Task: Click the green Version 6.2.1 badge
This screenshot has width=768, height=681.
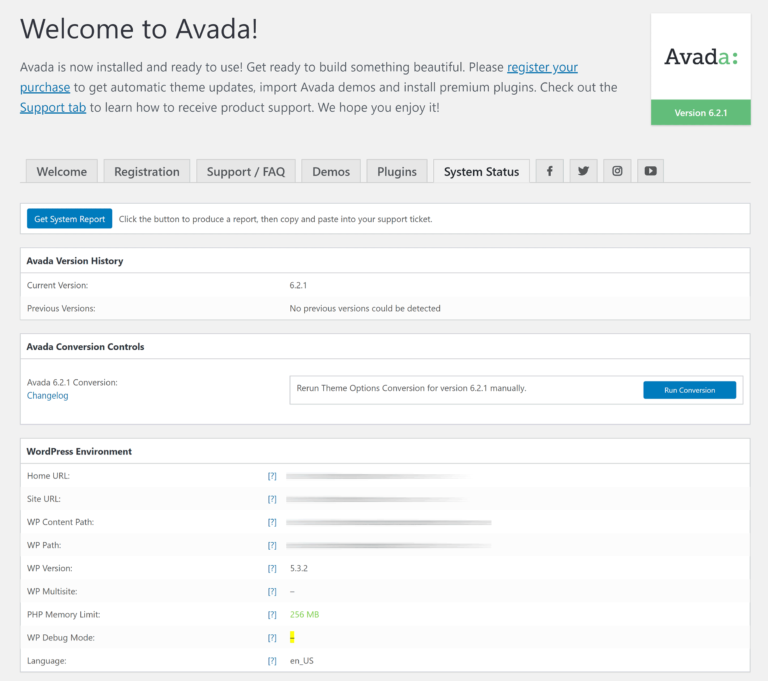Action: [x=701, y=113]
